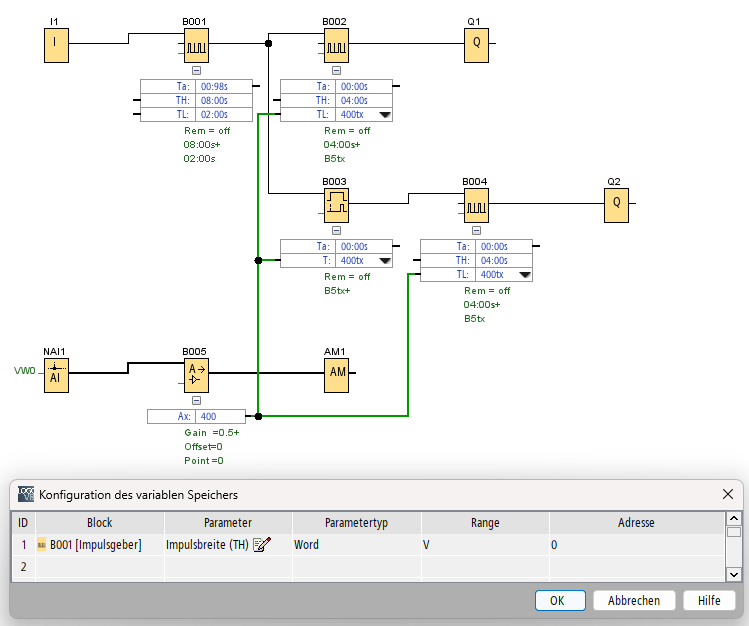The height and width of the screenshot is (626, 749).
Task: Open help with the Hilfe button
Action: coord(709,600)
